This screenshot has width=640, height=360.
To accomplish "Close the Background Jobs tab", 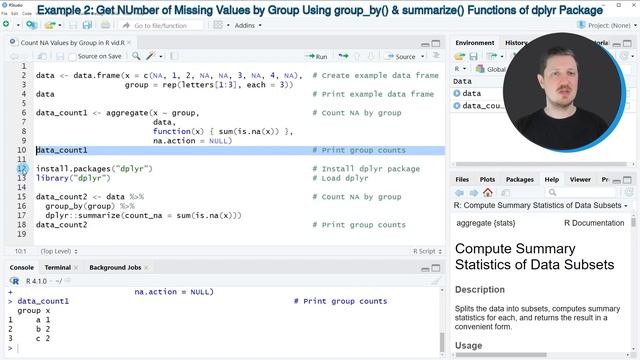I will (146, 268).
